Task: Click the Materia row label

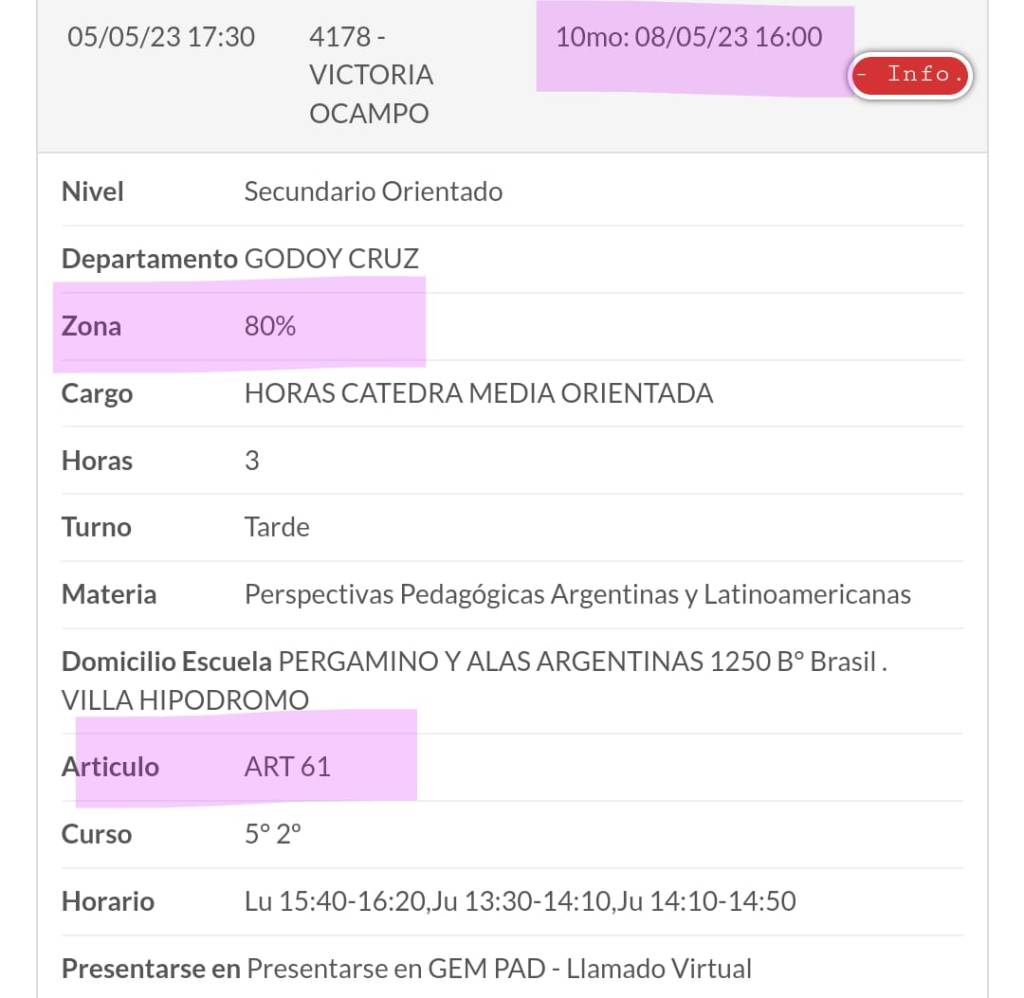Action: click(x=109, y=595)
